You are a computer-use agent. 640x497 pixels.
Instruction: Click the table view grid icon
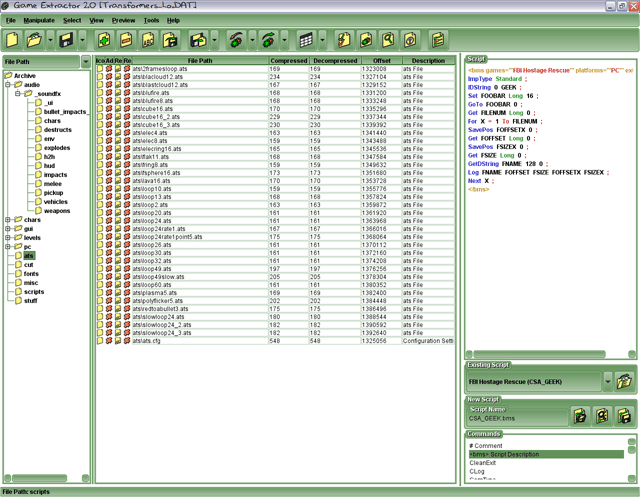306,40
